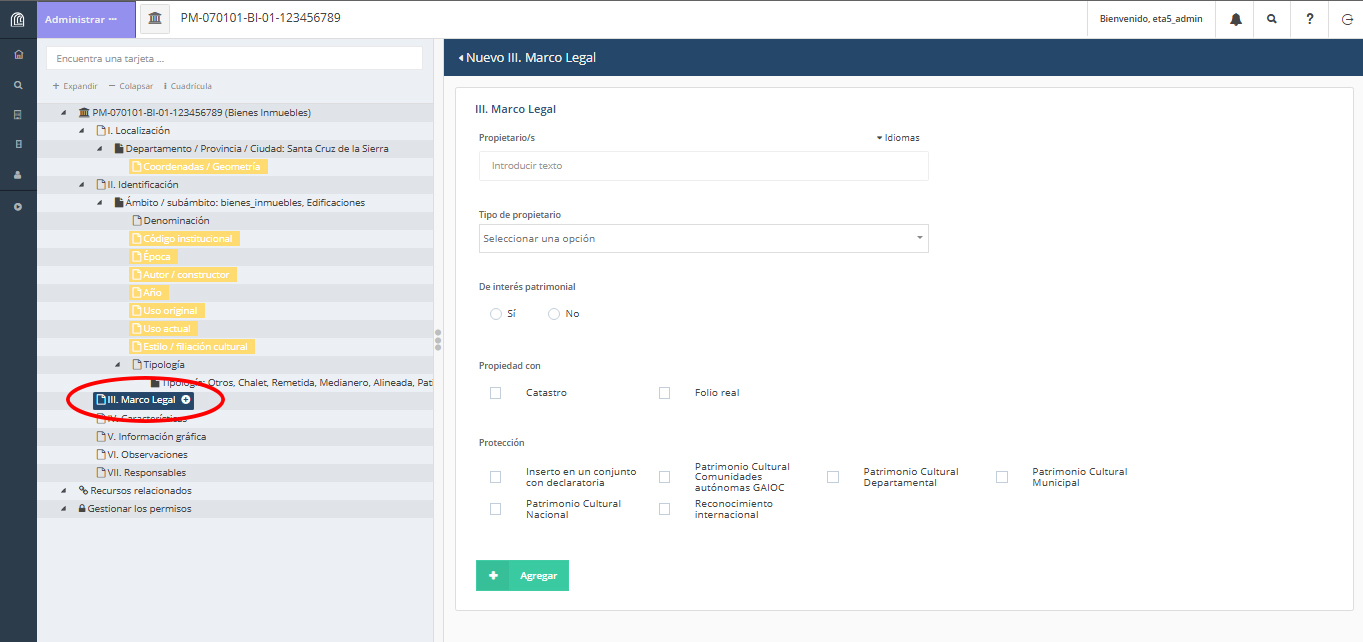Click the logout icon in header

coord(1346,19)
